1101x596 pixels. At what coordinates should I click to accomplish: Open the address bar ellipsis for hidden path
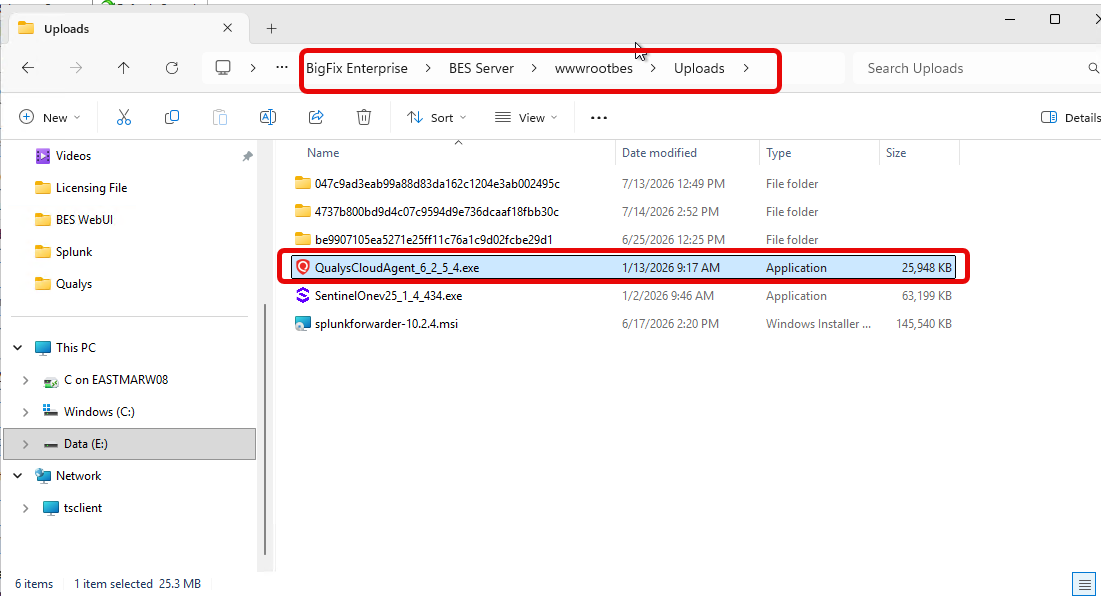click(282, 68)
